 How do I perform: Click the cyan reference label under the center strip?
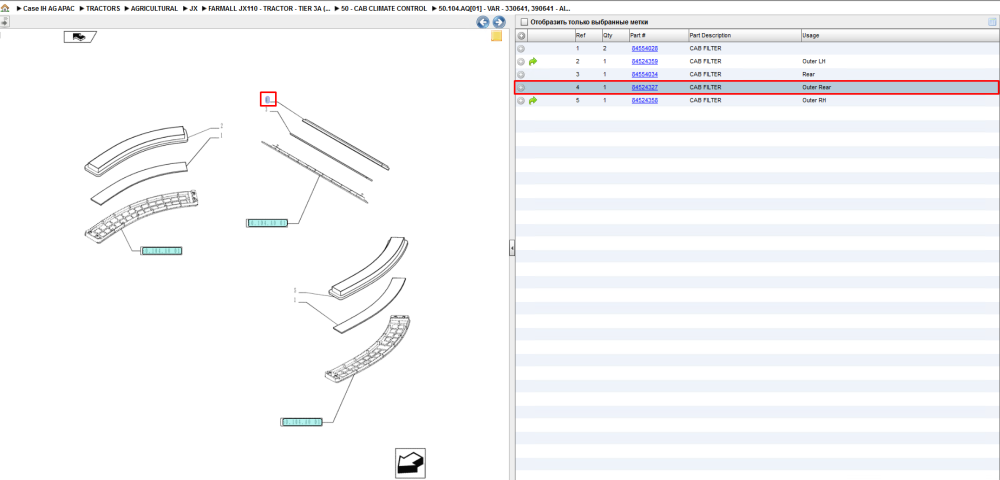267,222
